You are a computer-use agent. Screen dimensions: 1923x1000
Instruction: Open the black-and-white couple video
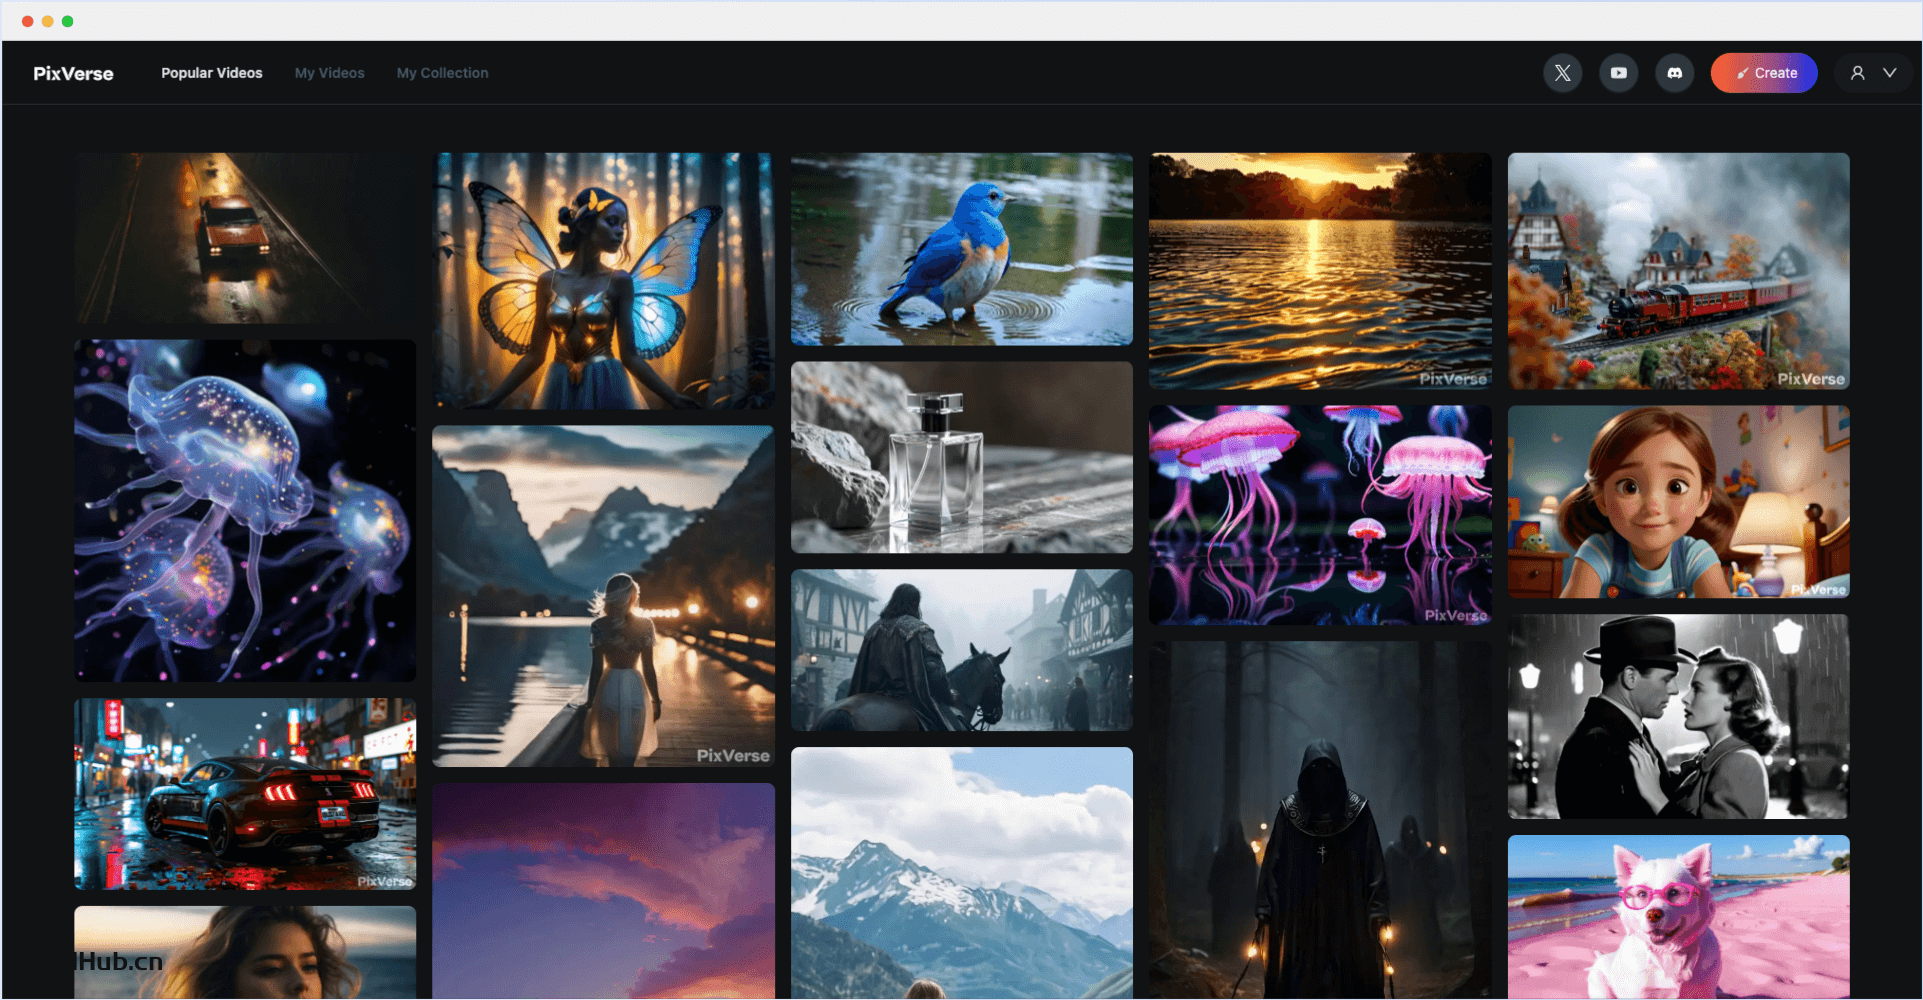click(x=1679, y=716)
